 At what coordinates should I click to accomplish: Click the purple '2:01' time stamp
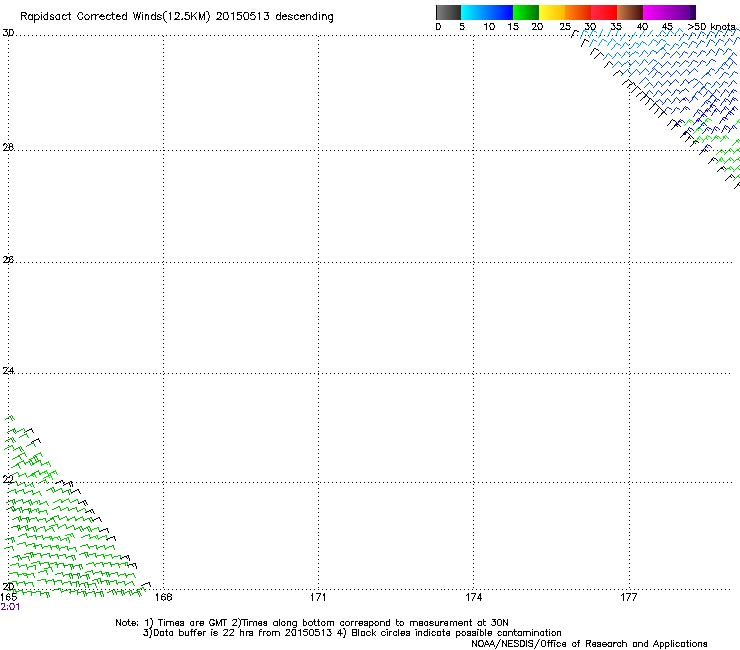click(10, 607)
